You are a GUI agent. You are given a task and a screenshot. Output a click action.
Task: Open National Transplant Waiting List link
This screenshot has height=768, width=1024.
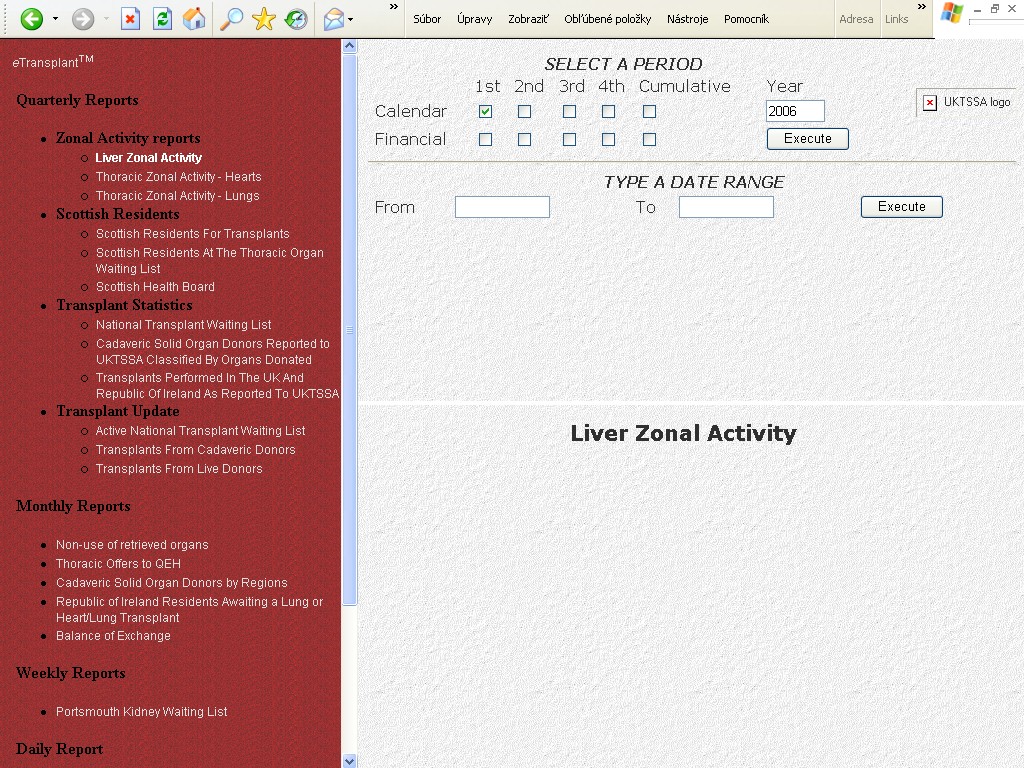(x=184, y=324)
